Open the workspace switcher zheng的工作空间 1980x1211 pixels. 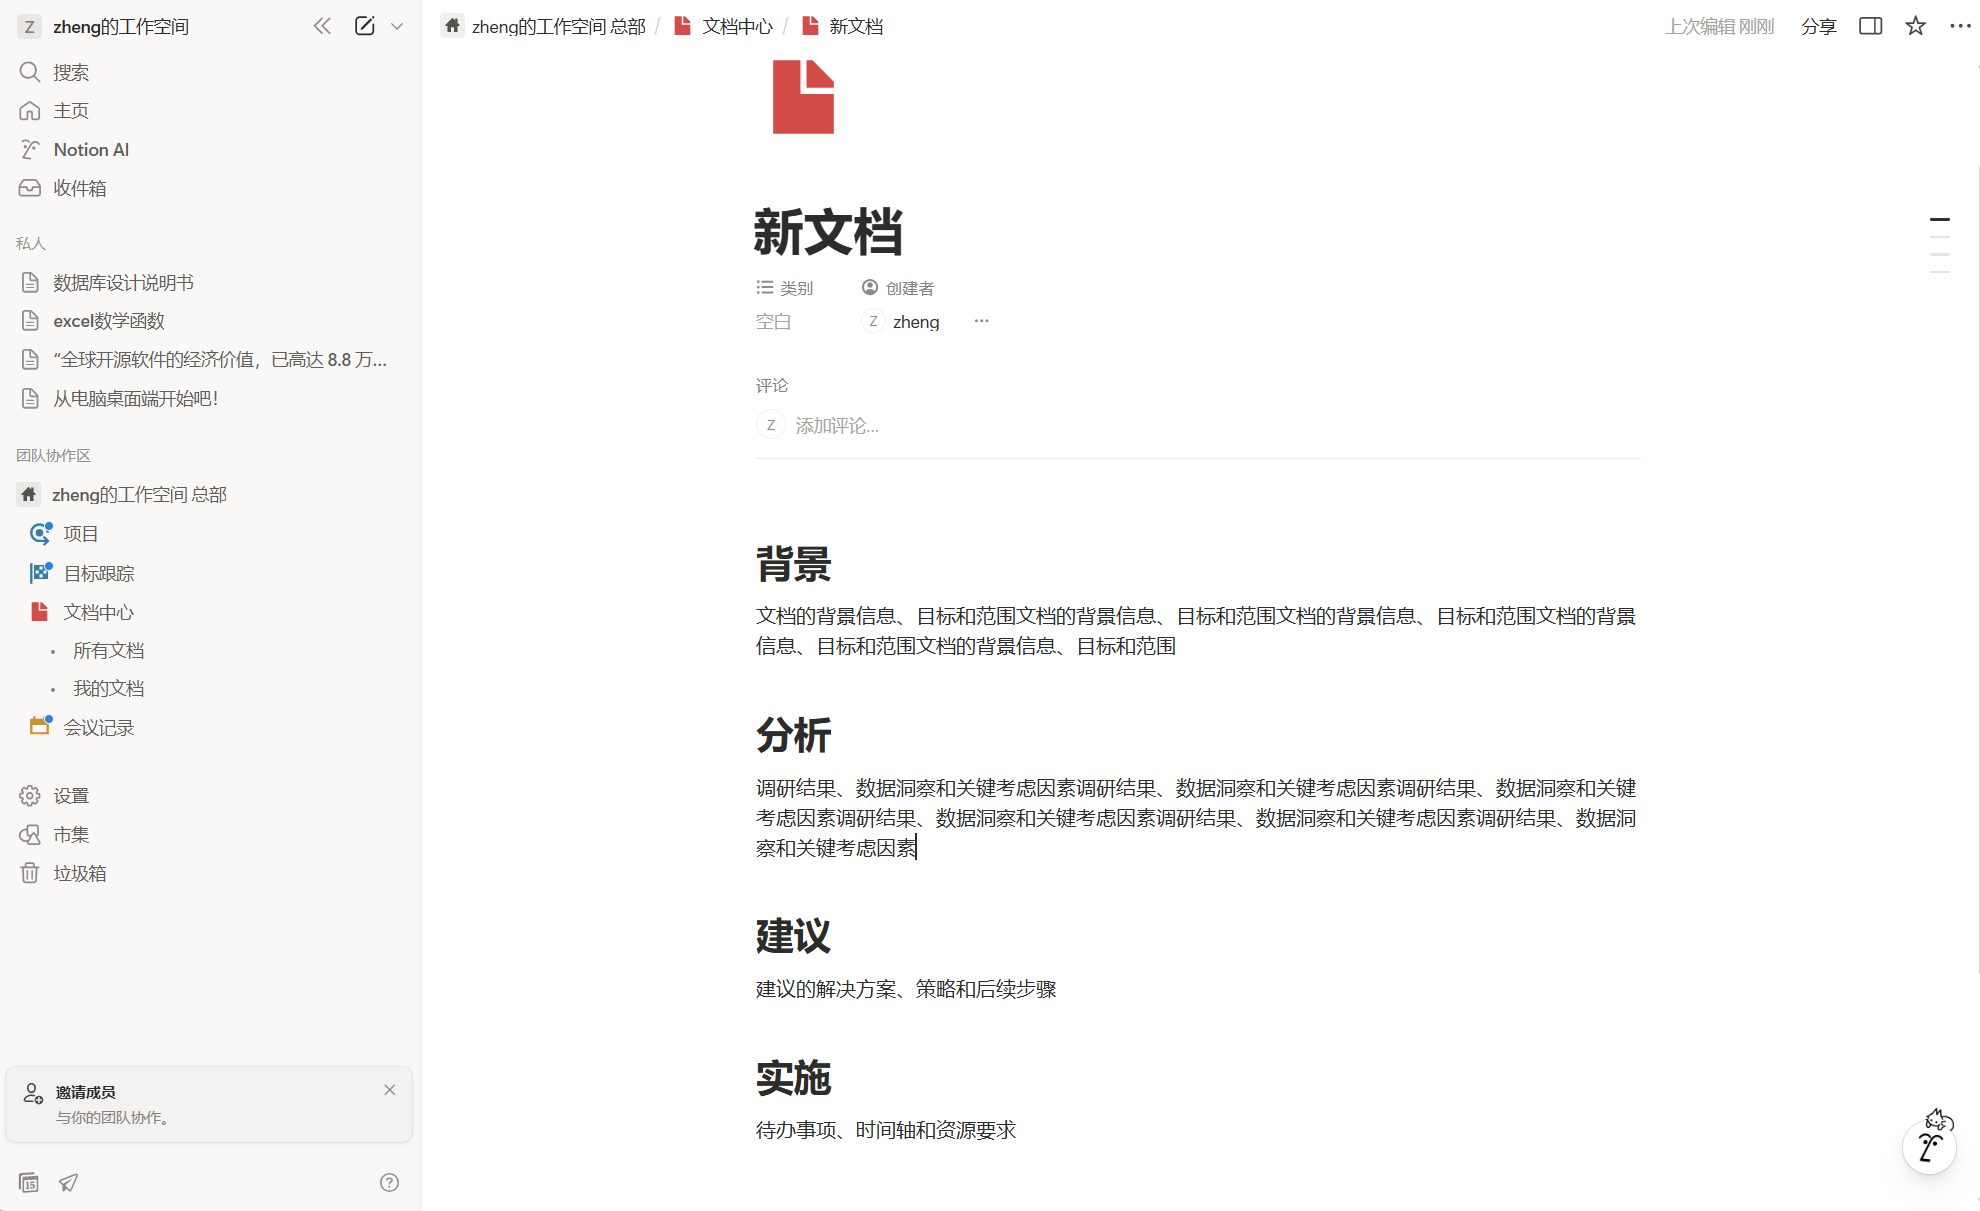120,26
